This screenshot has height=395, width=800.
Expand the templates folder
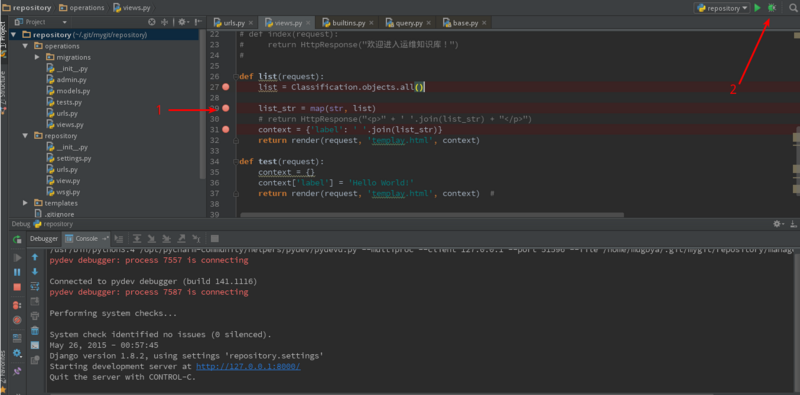24,203
